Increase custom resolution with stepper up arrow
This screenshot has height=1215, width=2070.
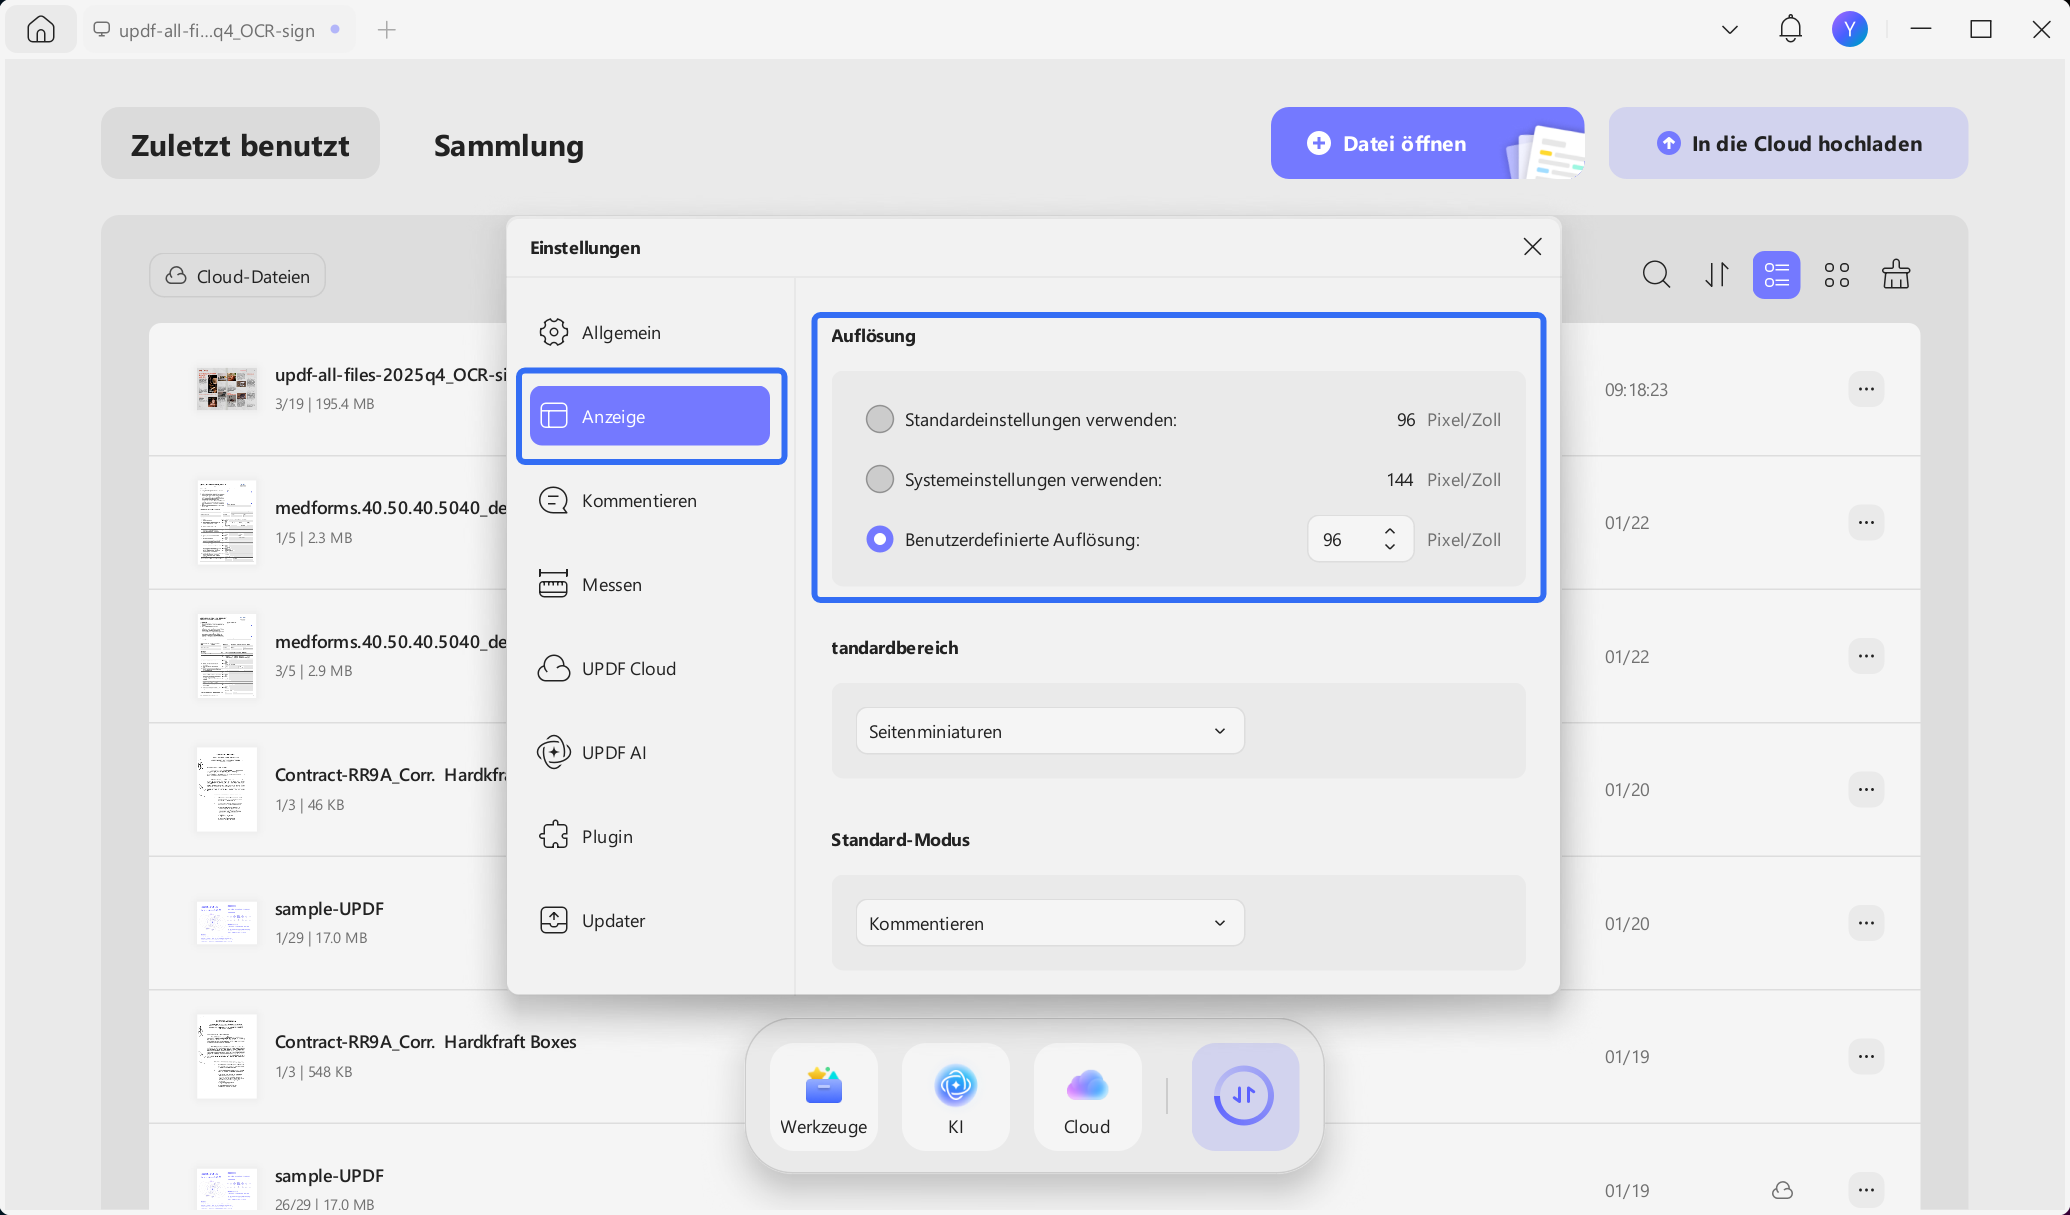(1390, 530)
